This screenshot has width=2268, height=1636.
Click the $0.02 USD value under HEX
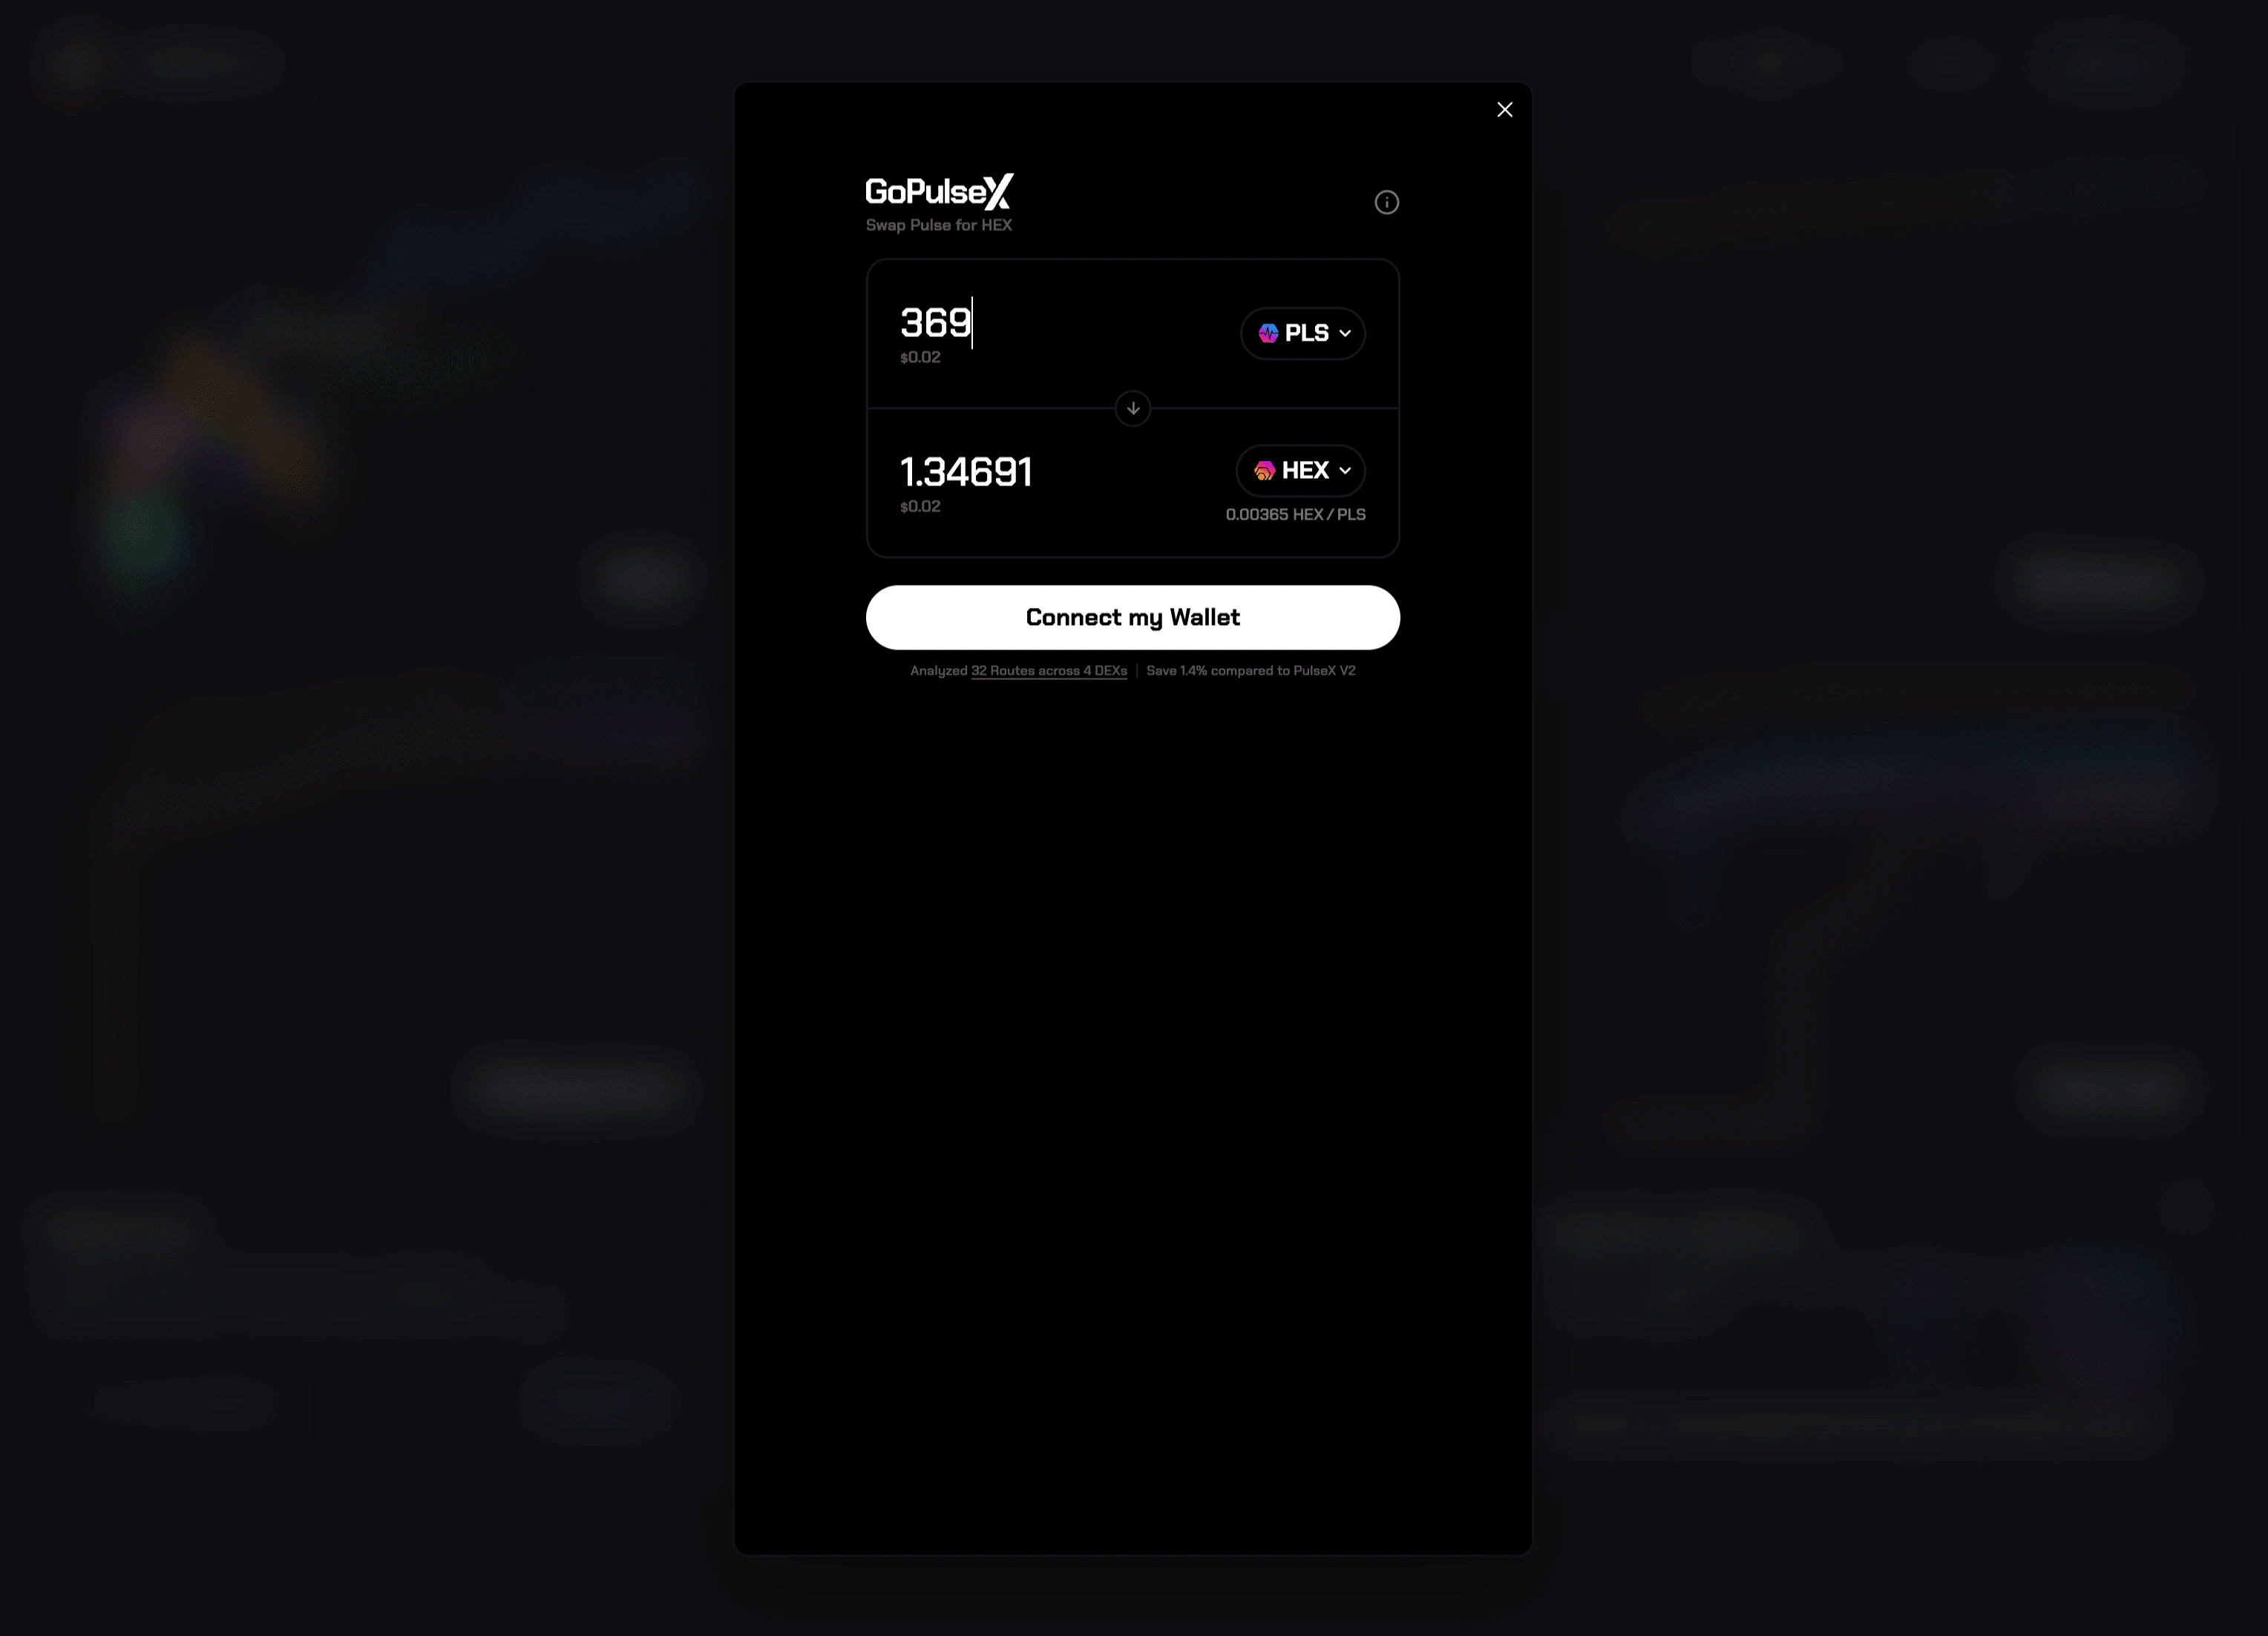click(920, 507)
